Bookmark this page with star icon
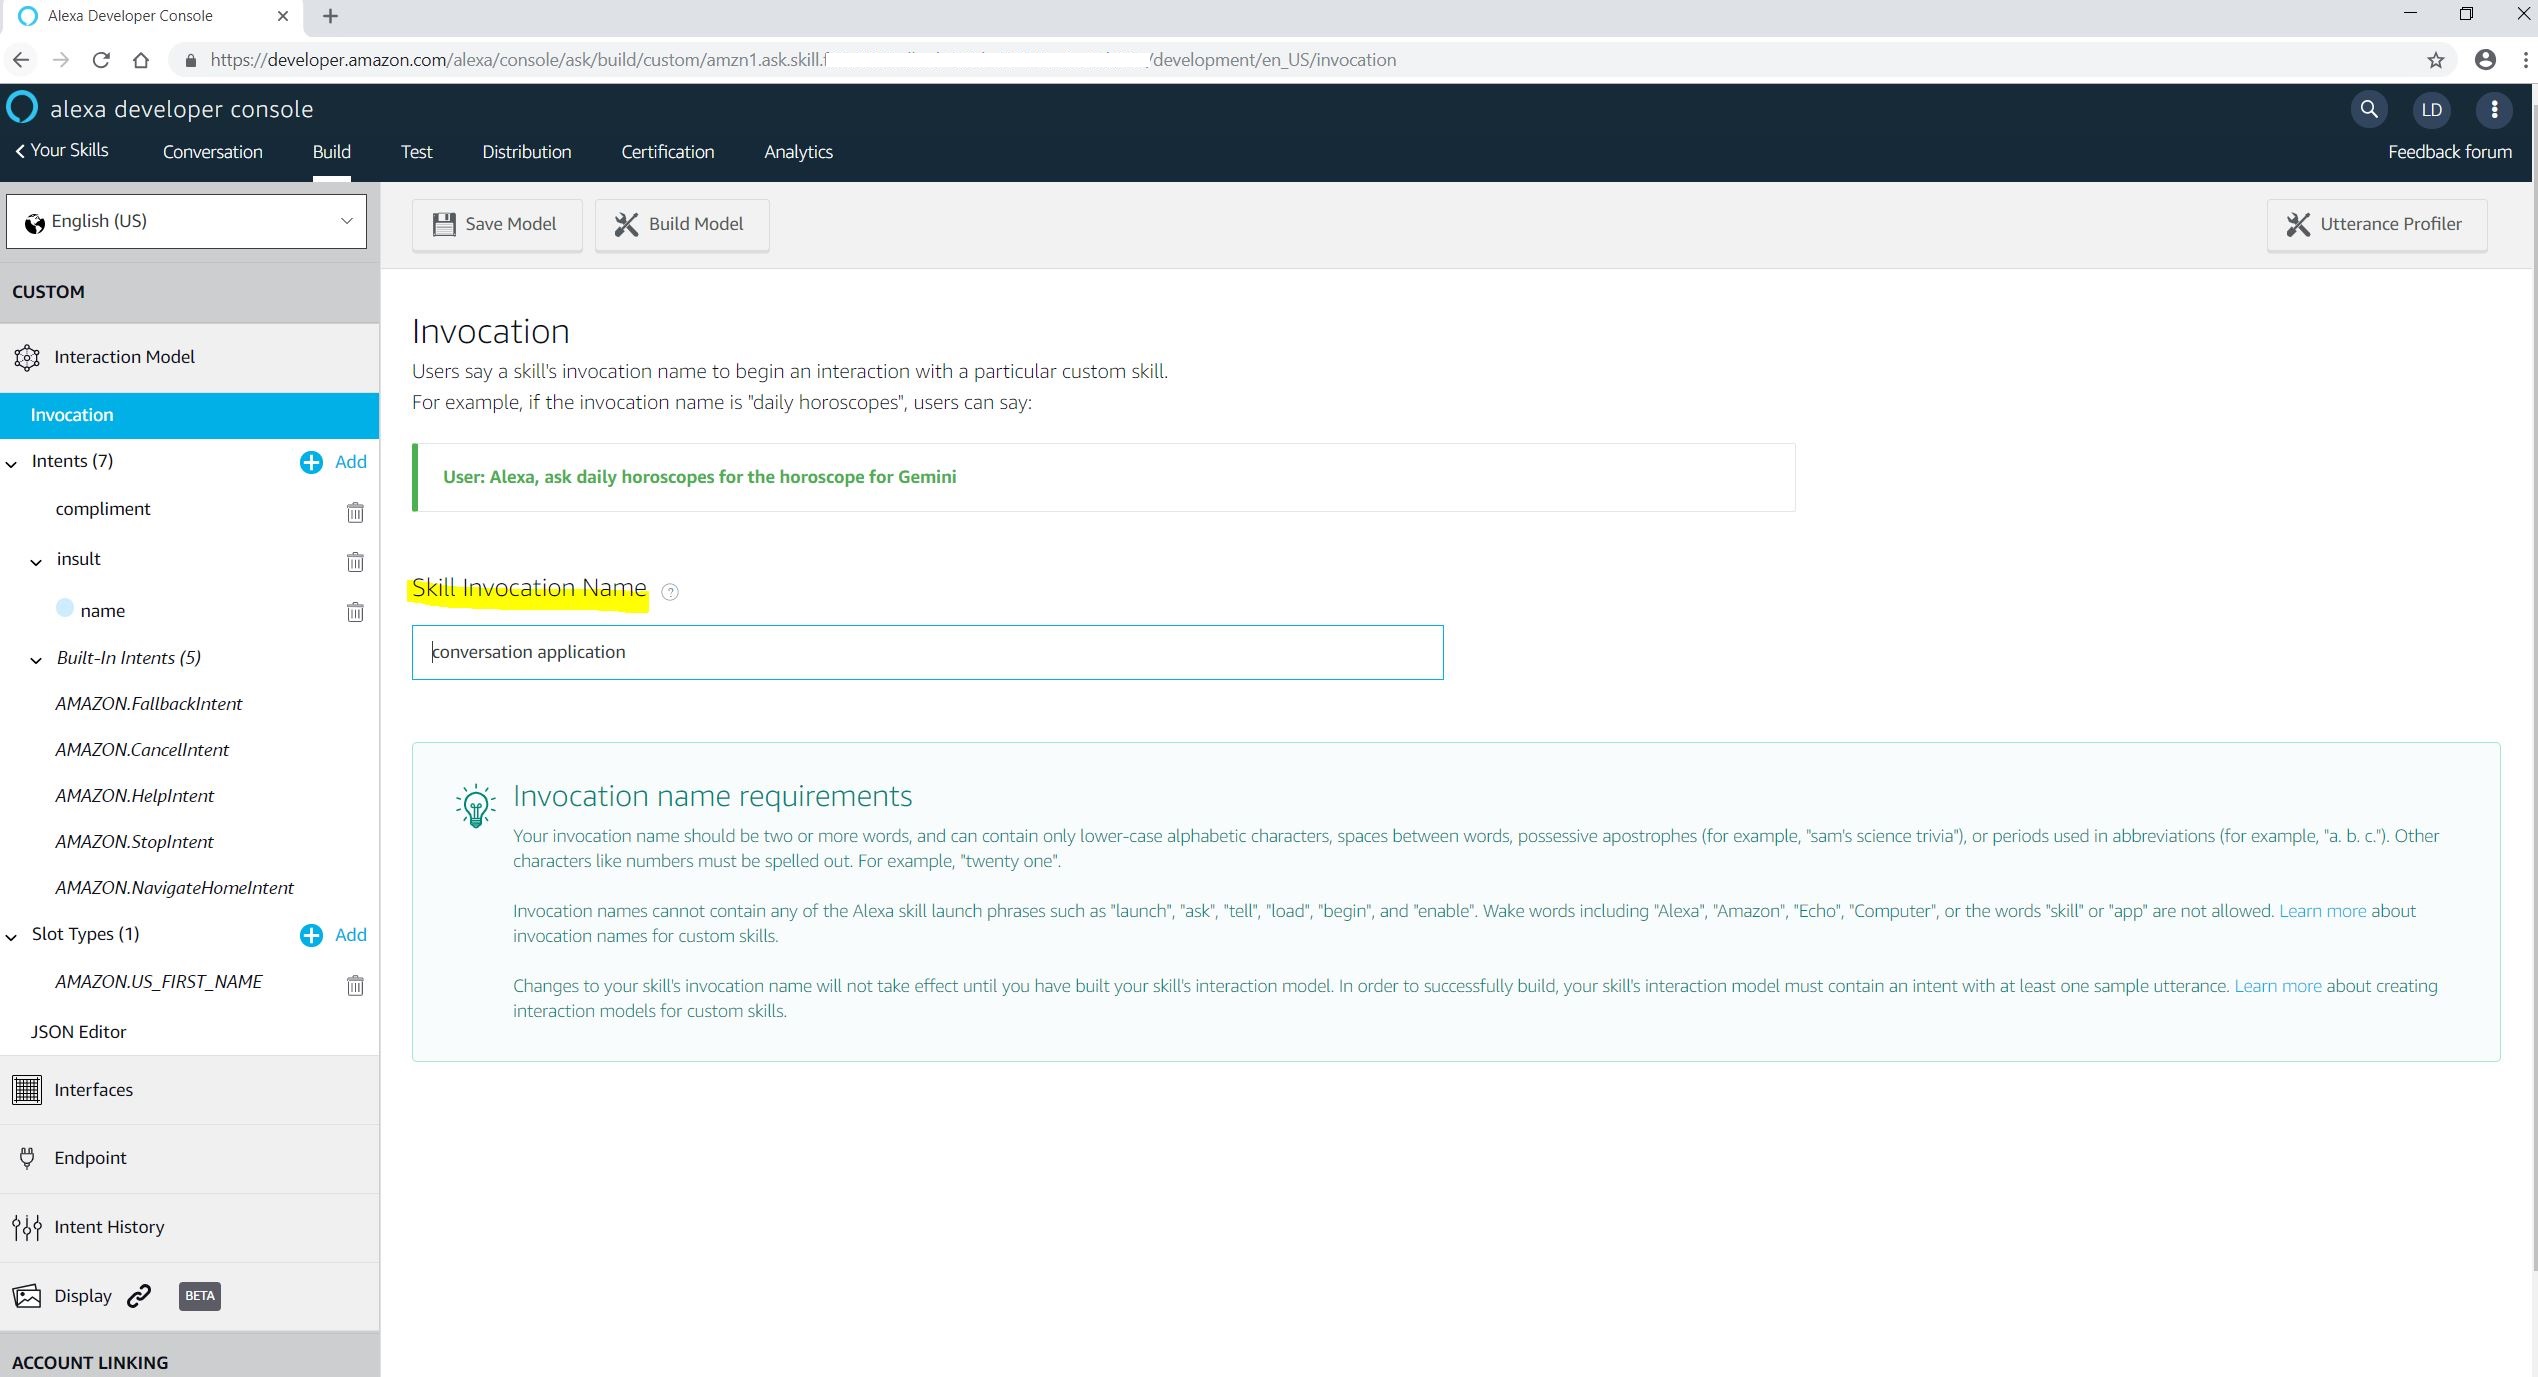The image size is (2538, 1377). click(x=2435, y=60)
